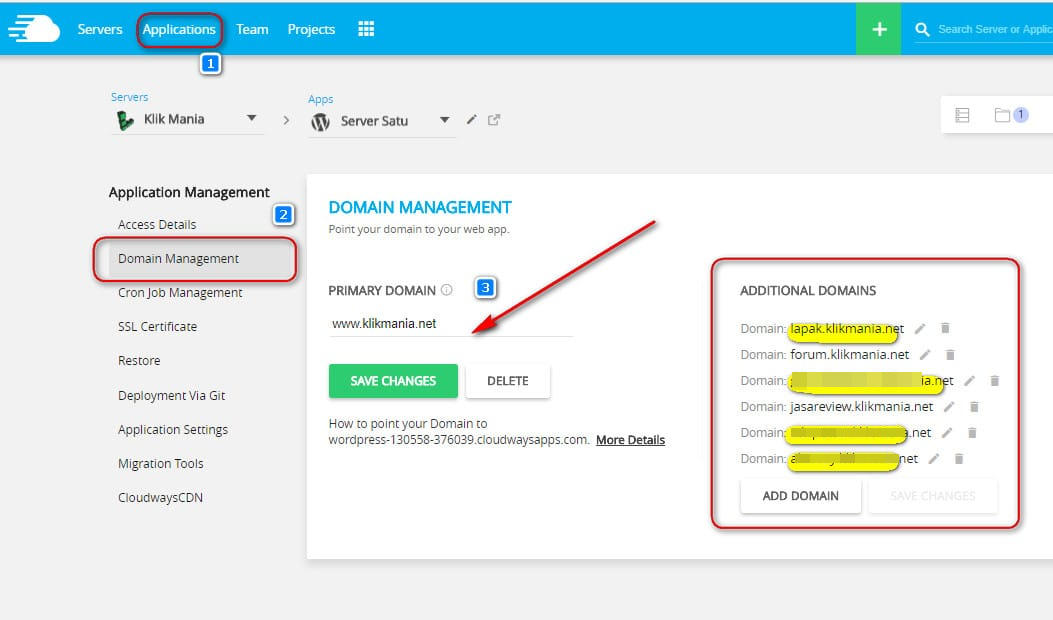Open Deployment Via Git
1053x620 pixels.
[171, 396]
